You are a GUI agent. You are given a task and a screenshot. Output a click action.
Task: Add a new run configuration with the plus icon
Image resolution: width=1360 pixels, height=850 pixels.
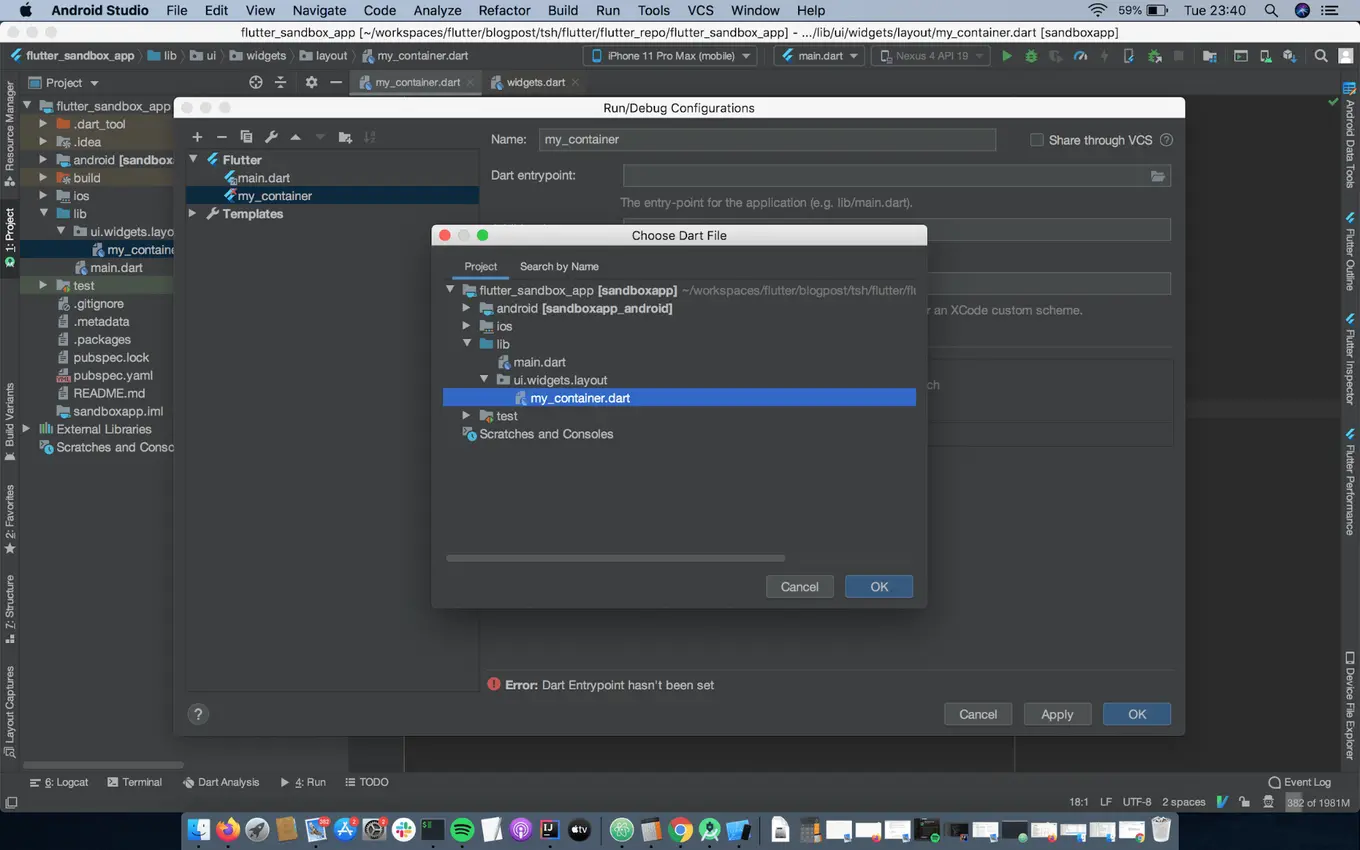(197, 137)
